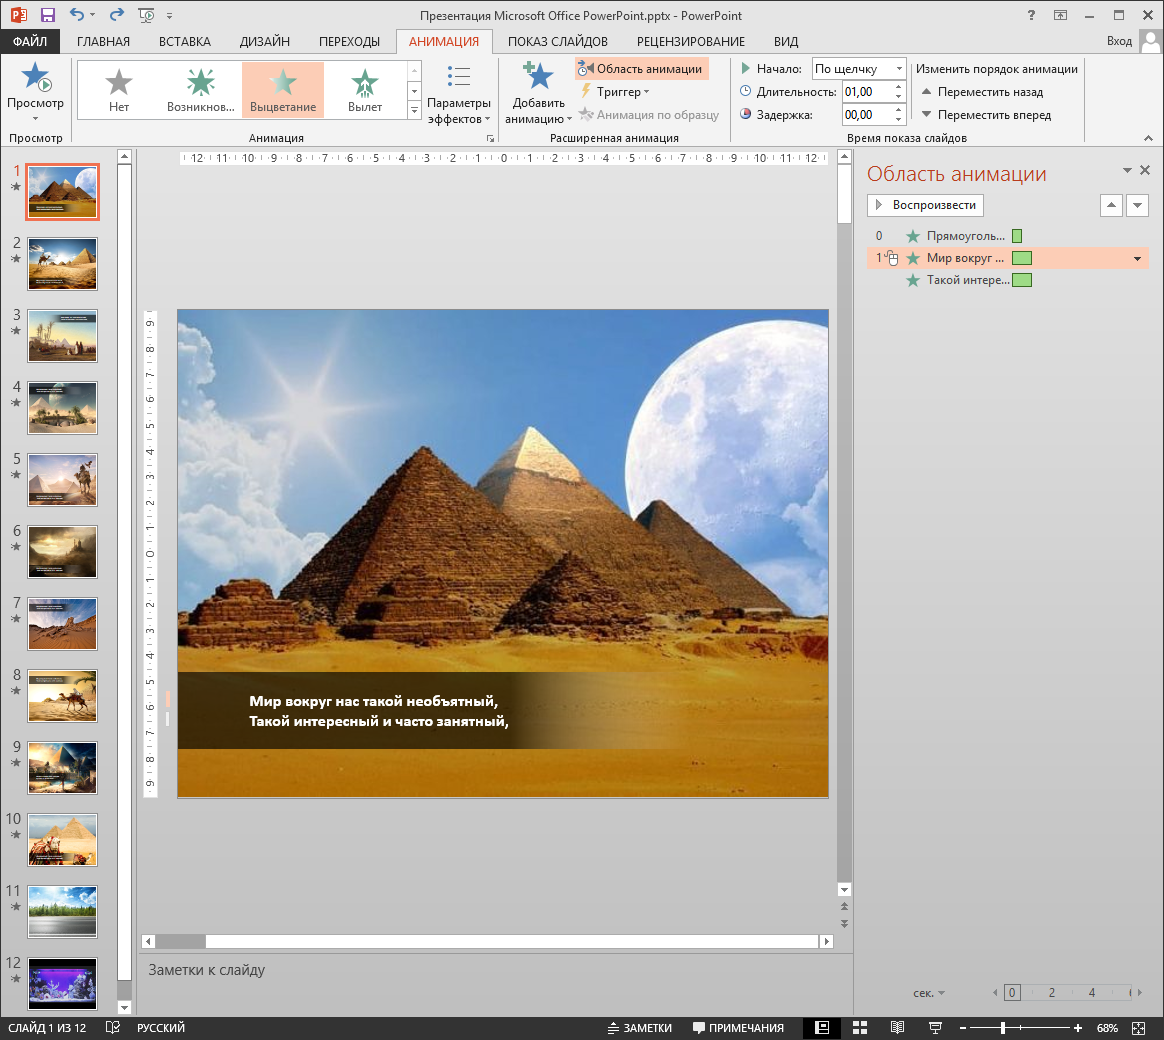Select the Вылет animation effect
This screenshot has height=1040, width=1164.
click(x=364, y=90)
